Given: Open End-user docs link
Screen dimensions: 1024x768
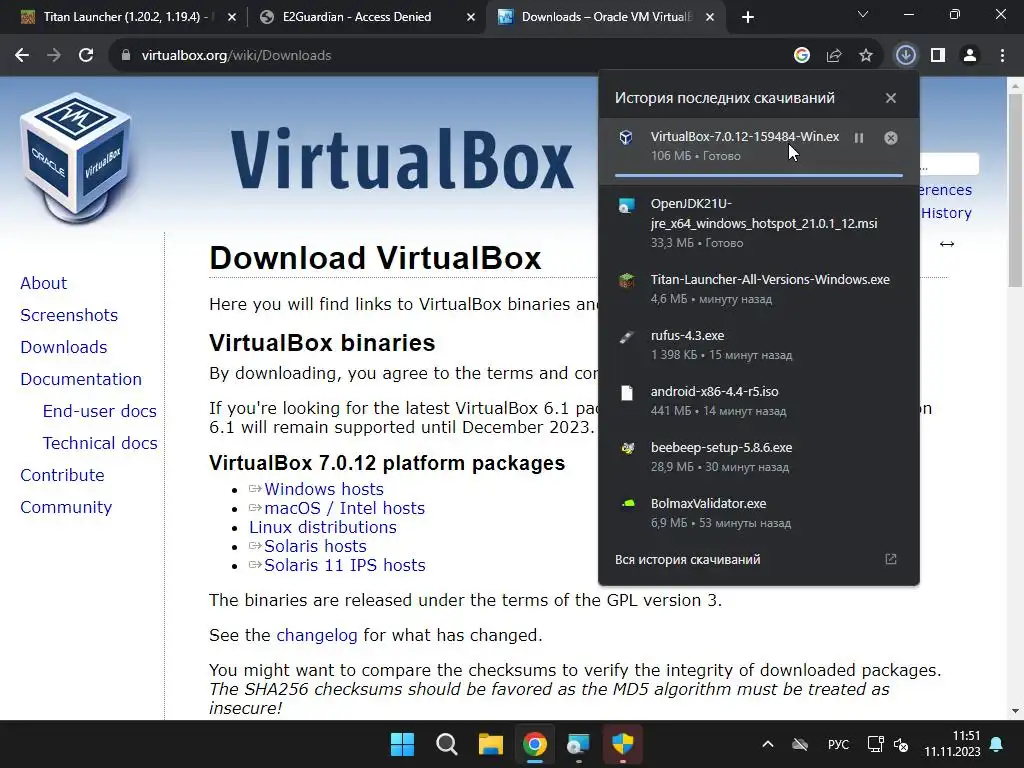Looking at the screenshot, I should pyautogui.click(x=100, y=411).
